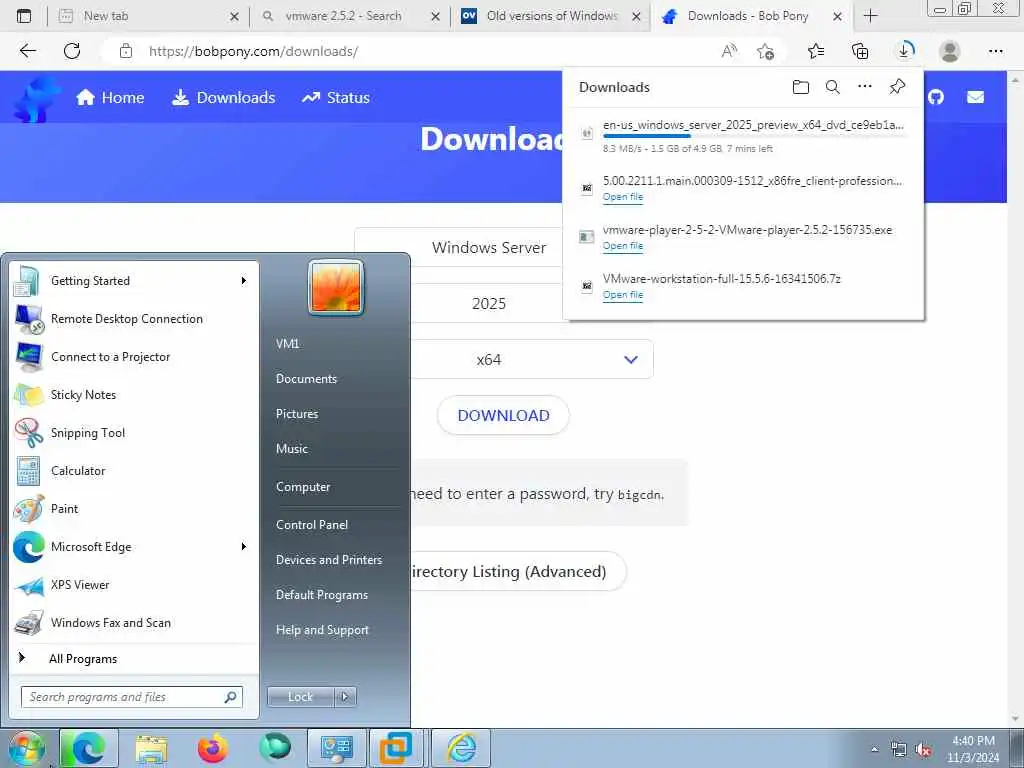Open the Windows Start orb
This screenshot has width=1024, height=768.
click(26, 748)
